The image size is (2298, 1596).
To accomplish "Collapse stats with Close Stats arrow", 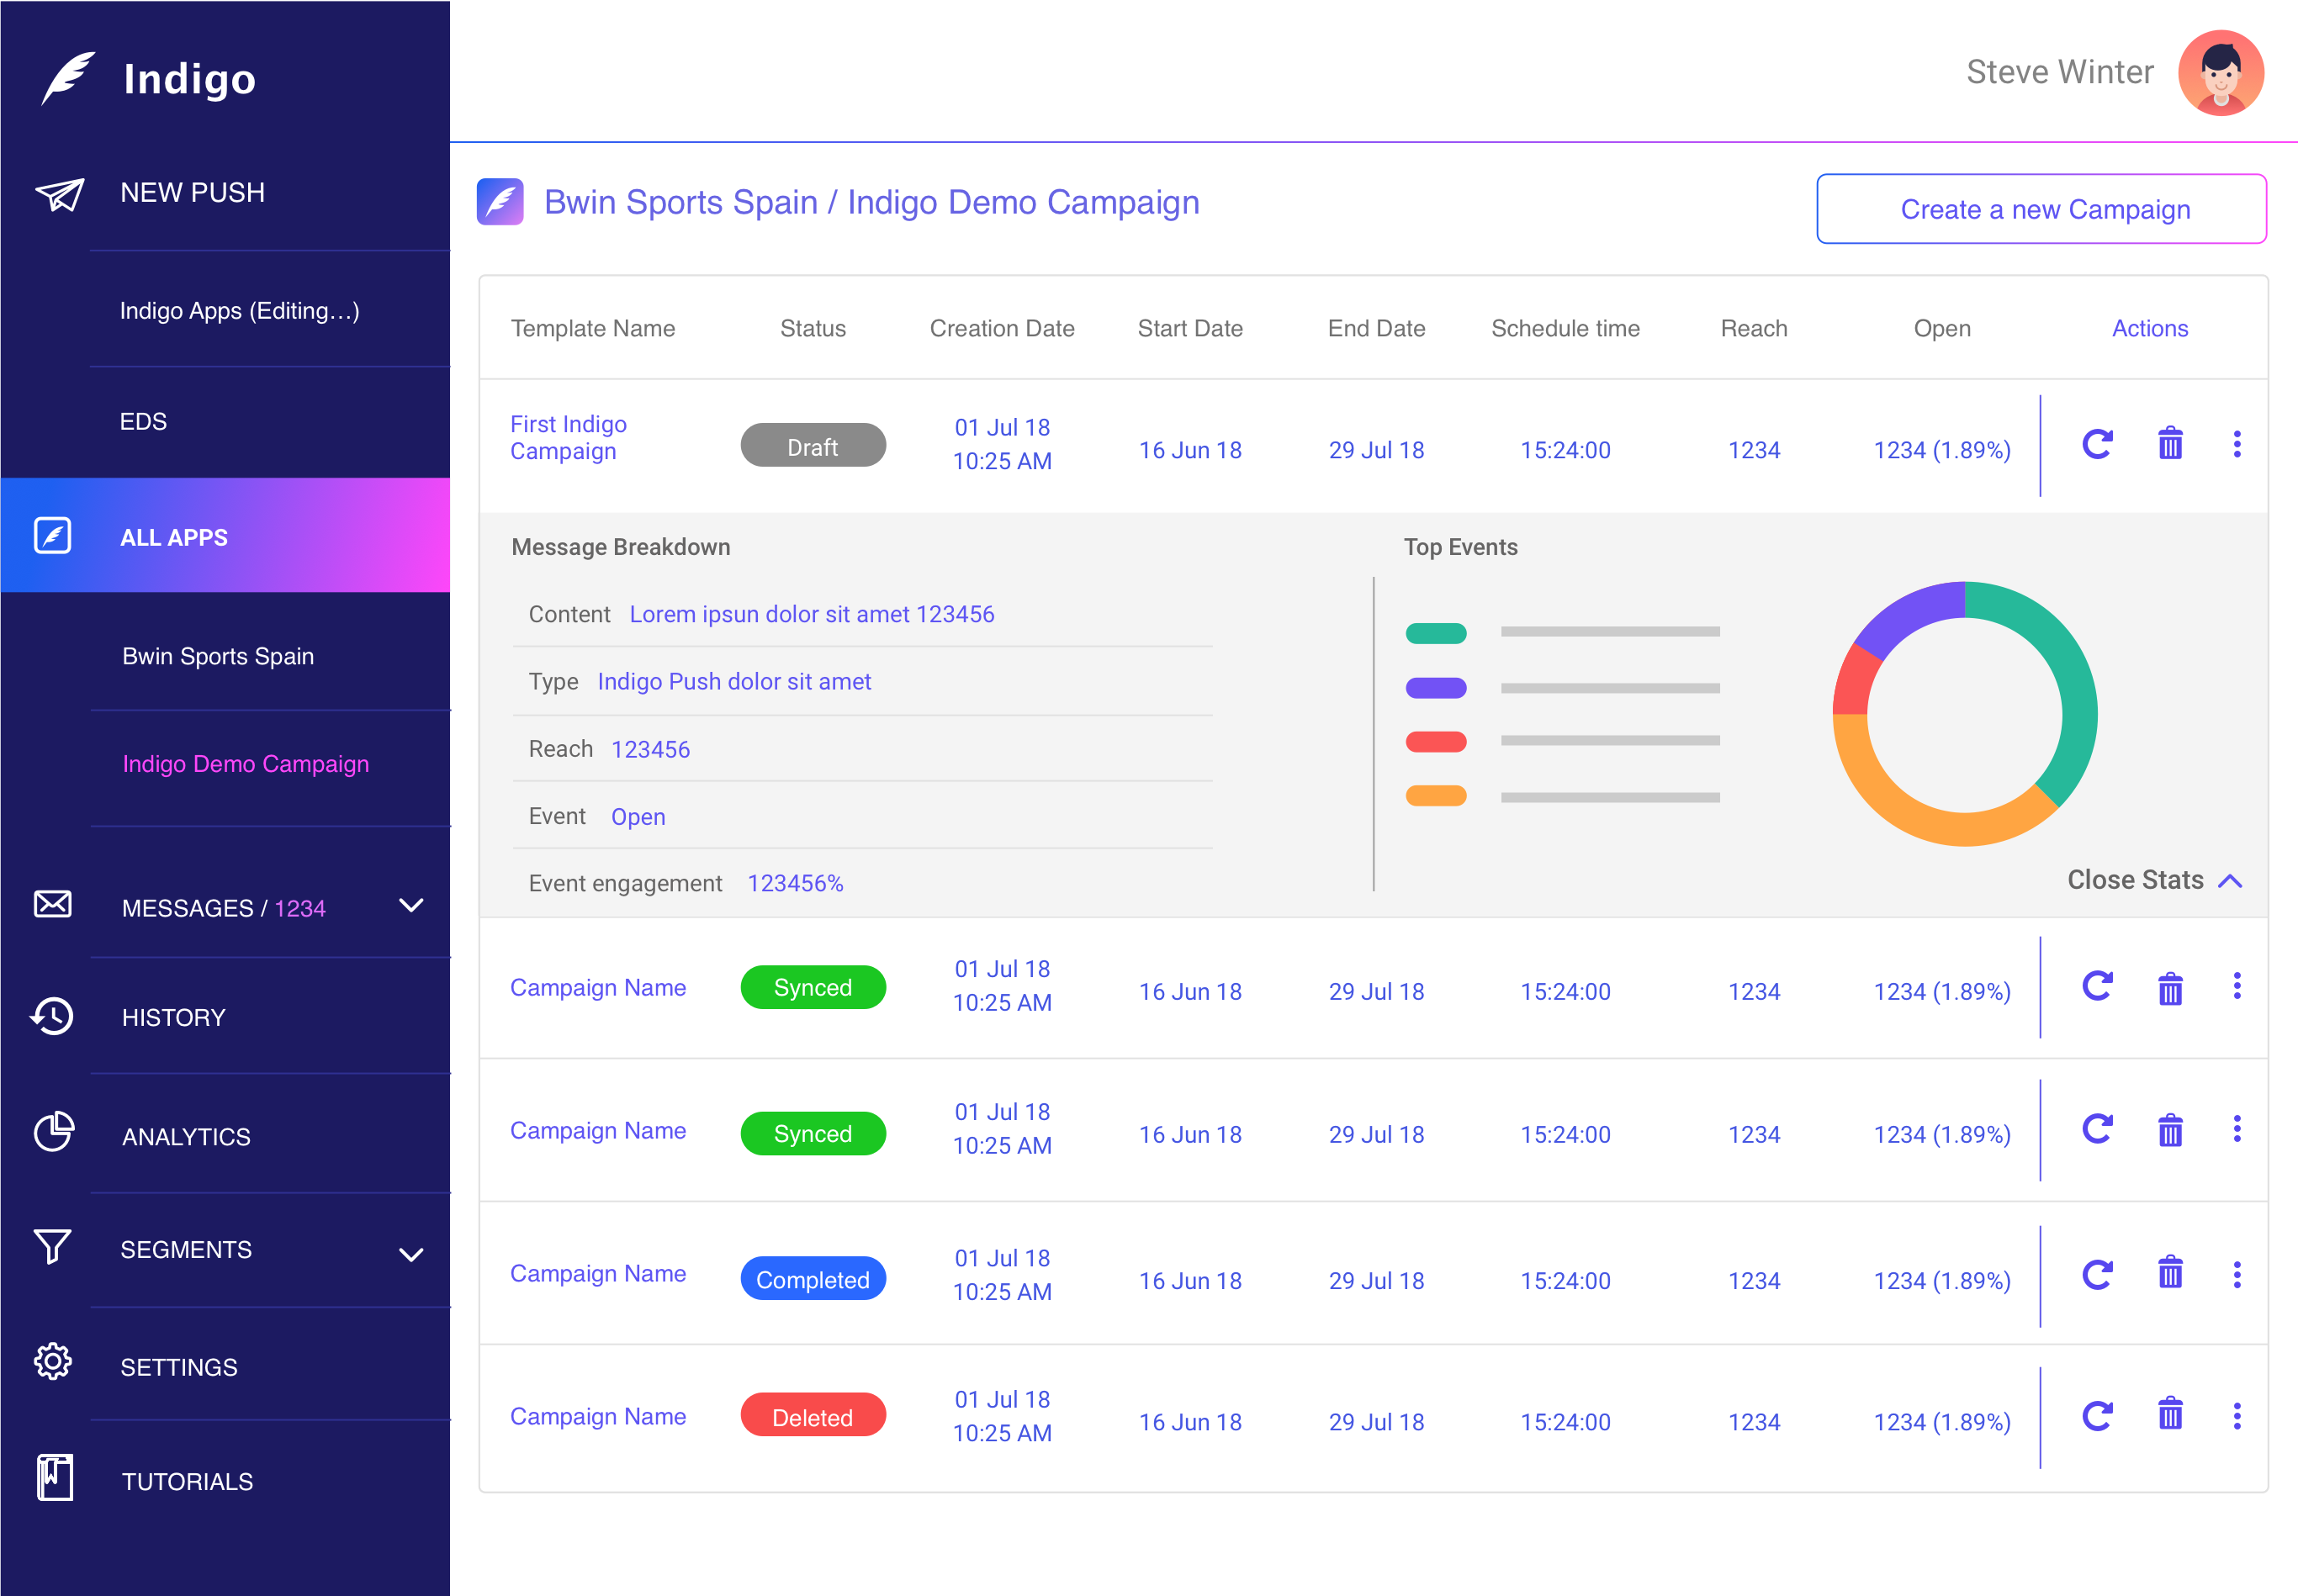I will click(x=2230, y=881).
